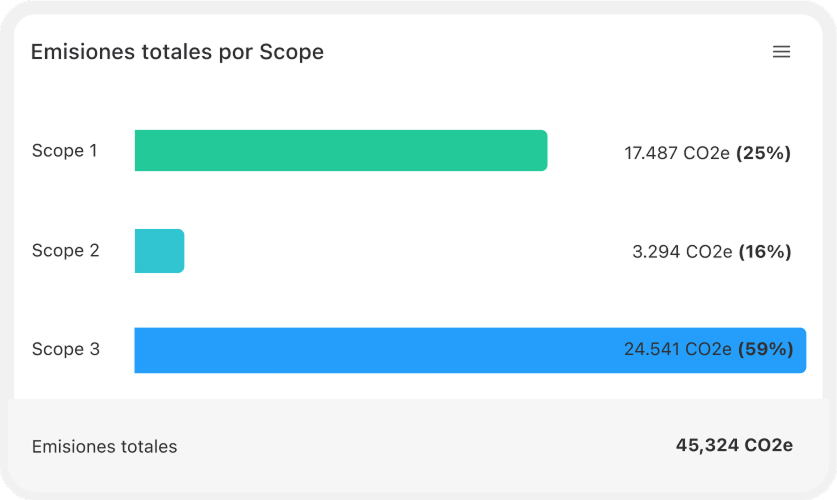This screenshot has width=837, height=500.
Task: Click the Scope 2 row label
Action: [66, 251]
